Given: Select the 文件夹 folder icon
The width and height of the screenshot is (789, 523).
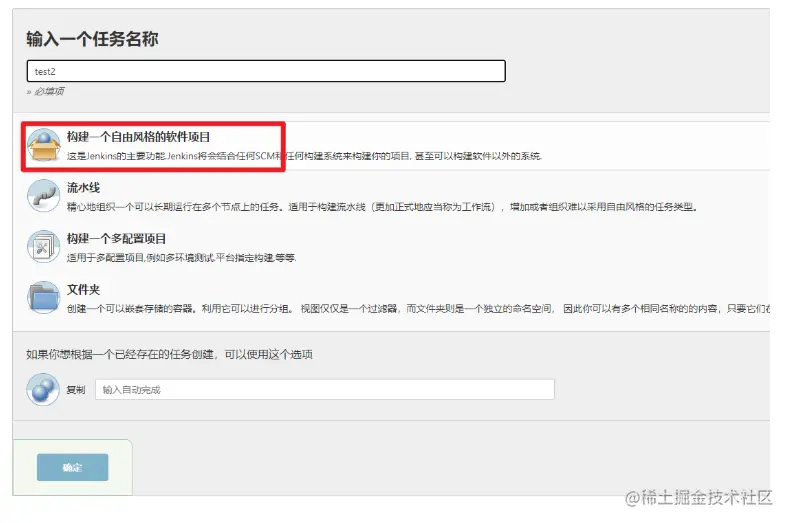Looking at the screenshot, I should 44,297.
